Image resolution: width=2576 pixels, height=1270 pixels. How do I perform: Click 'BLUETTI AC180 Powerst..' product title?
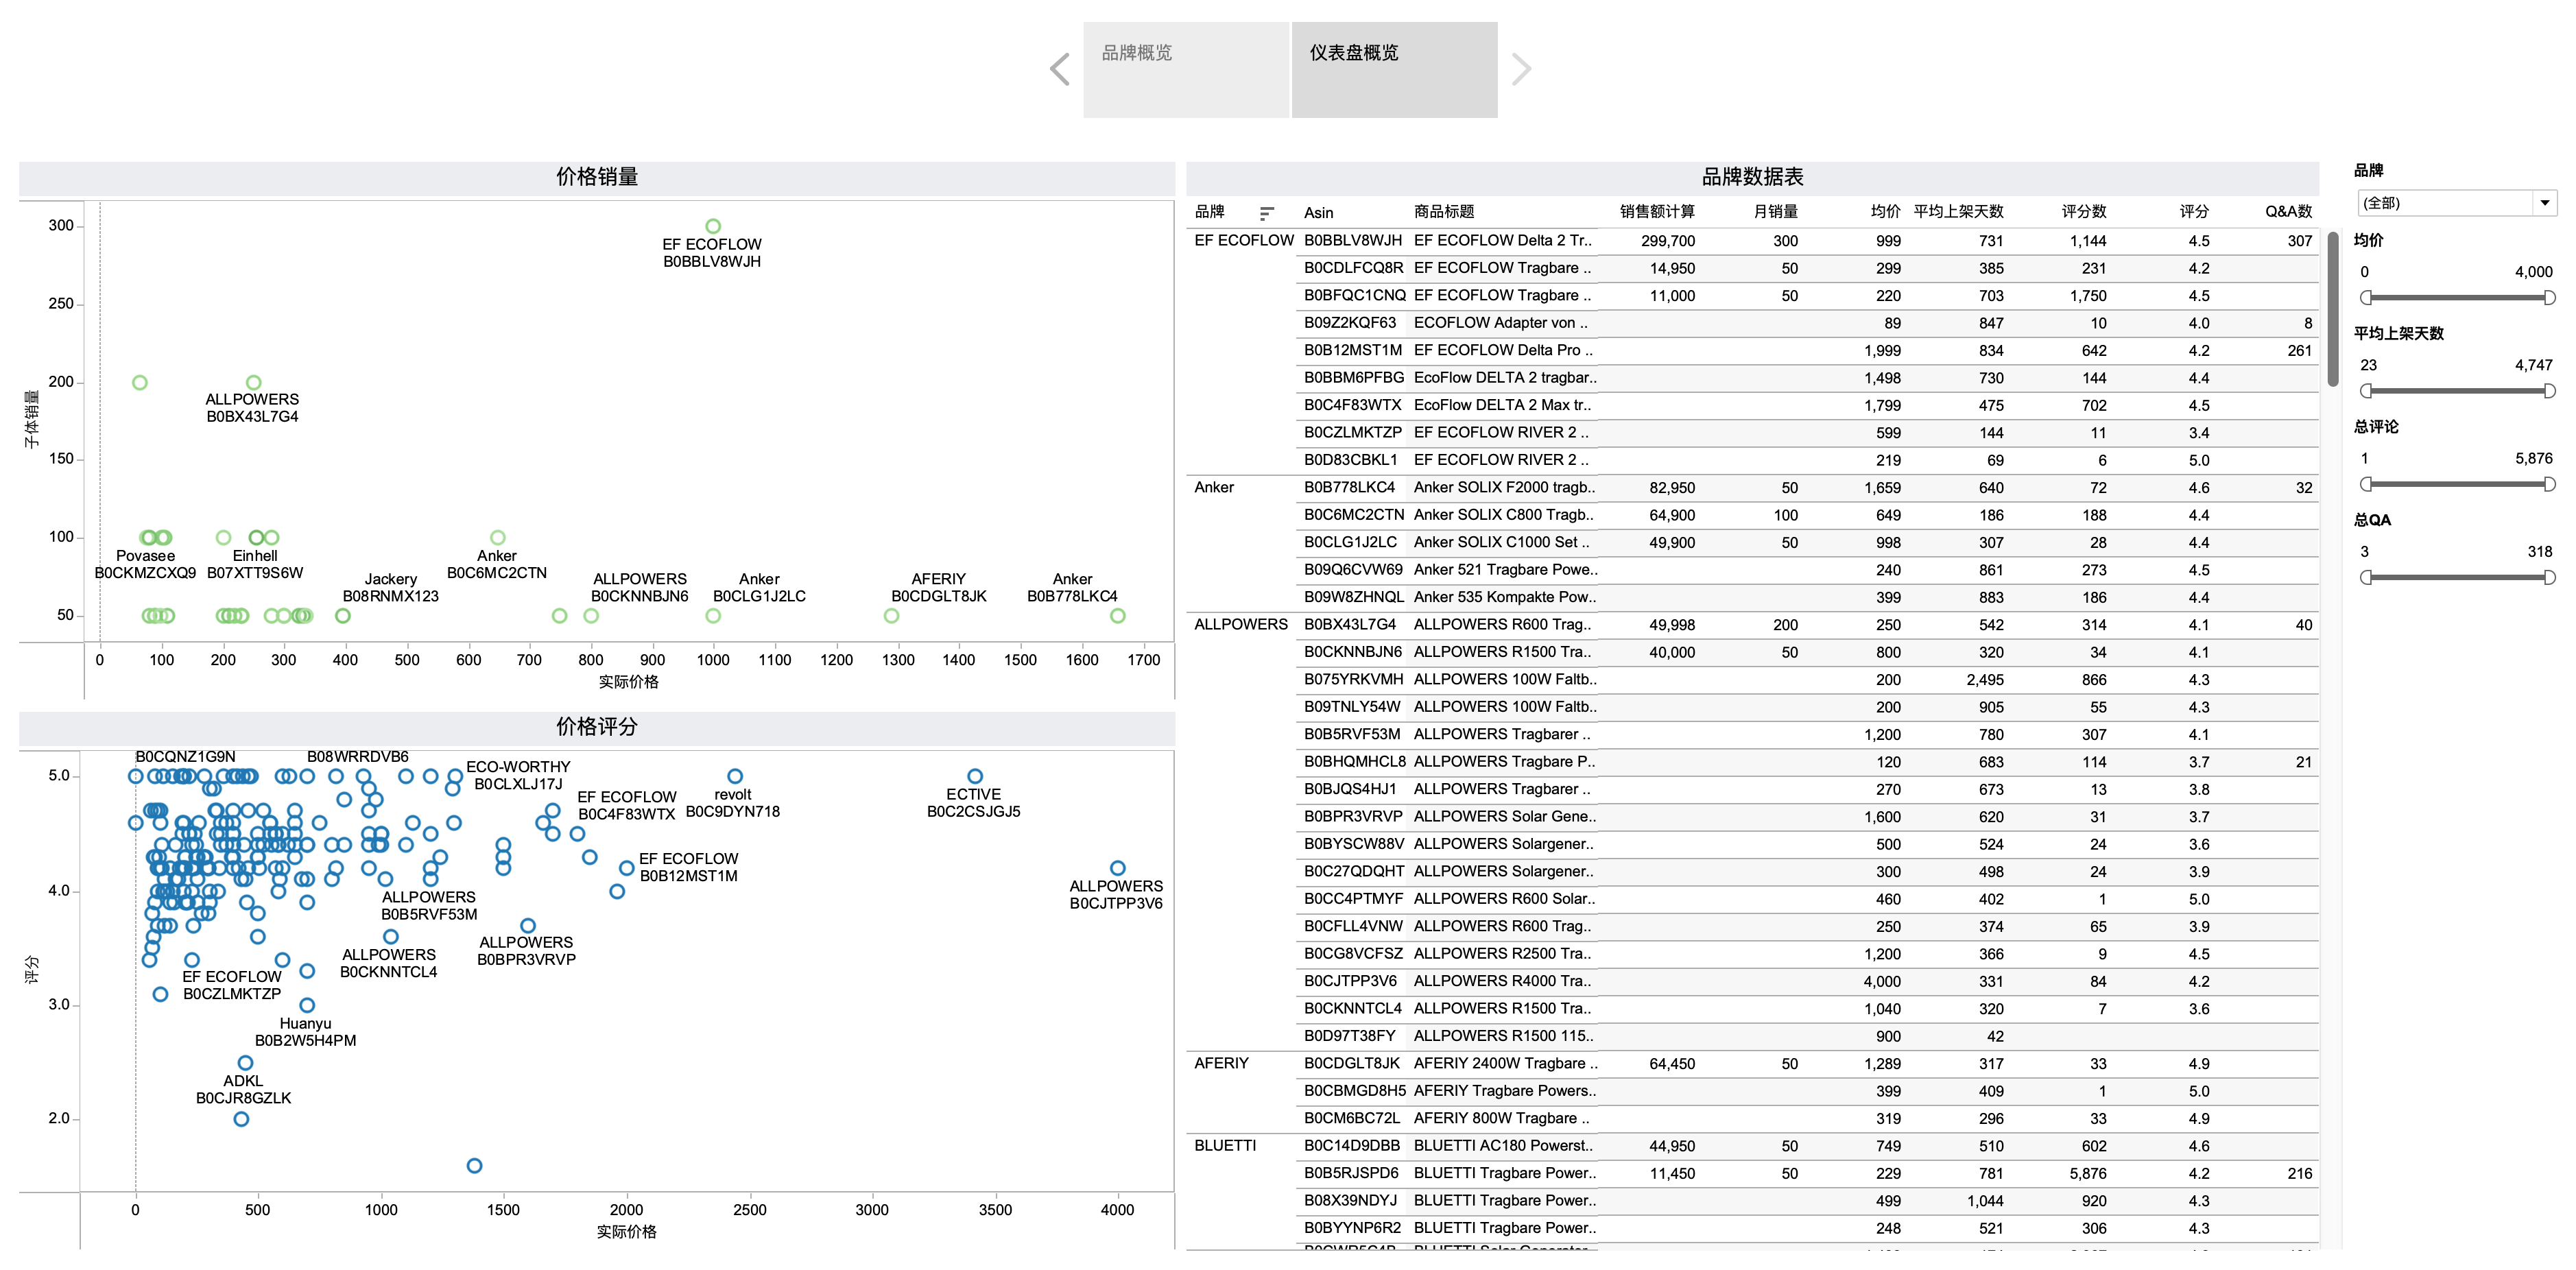point(1504,1145)
